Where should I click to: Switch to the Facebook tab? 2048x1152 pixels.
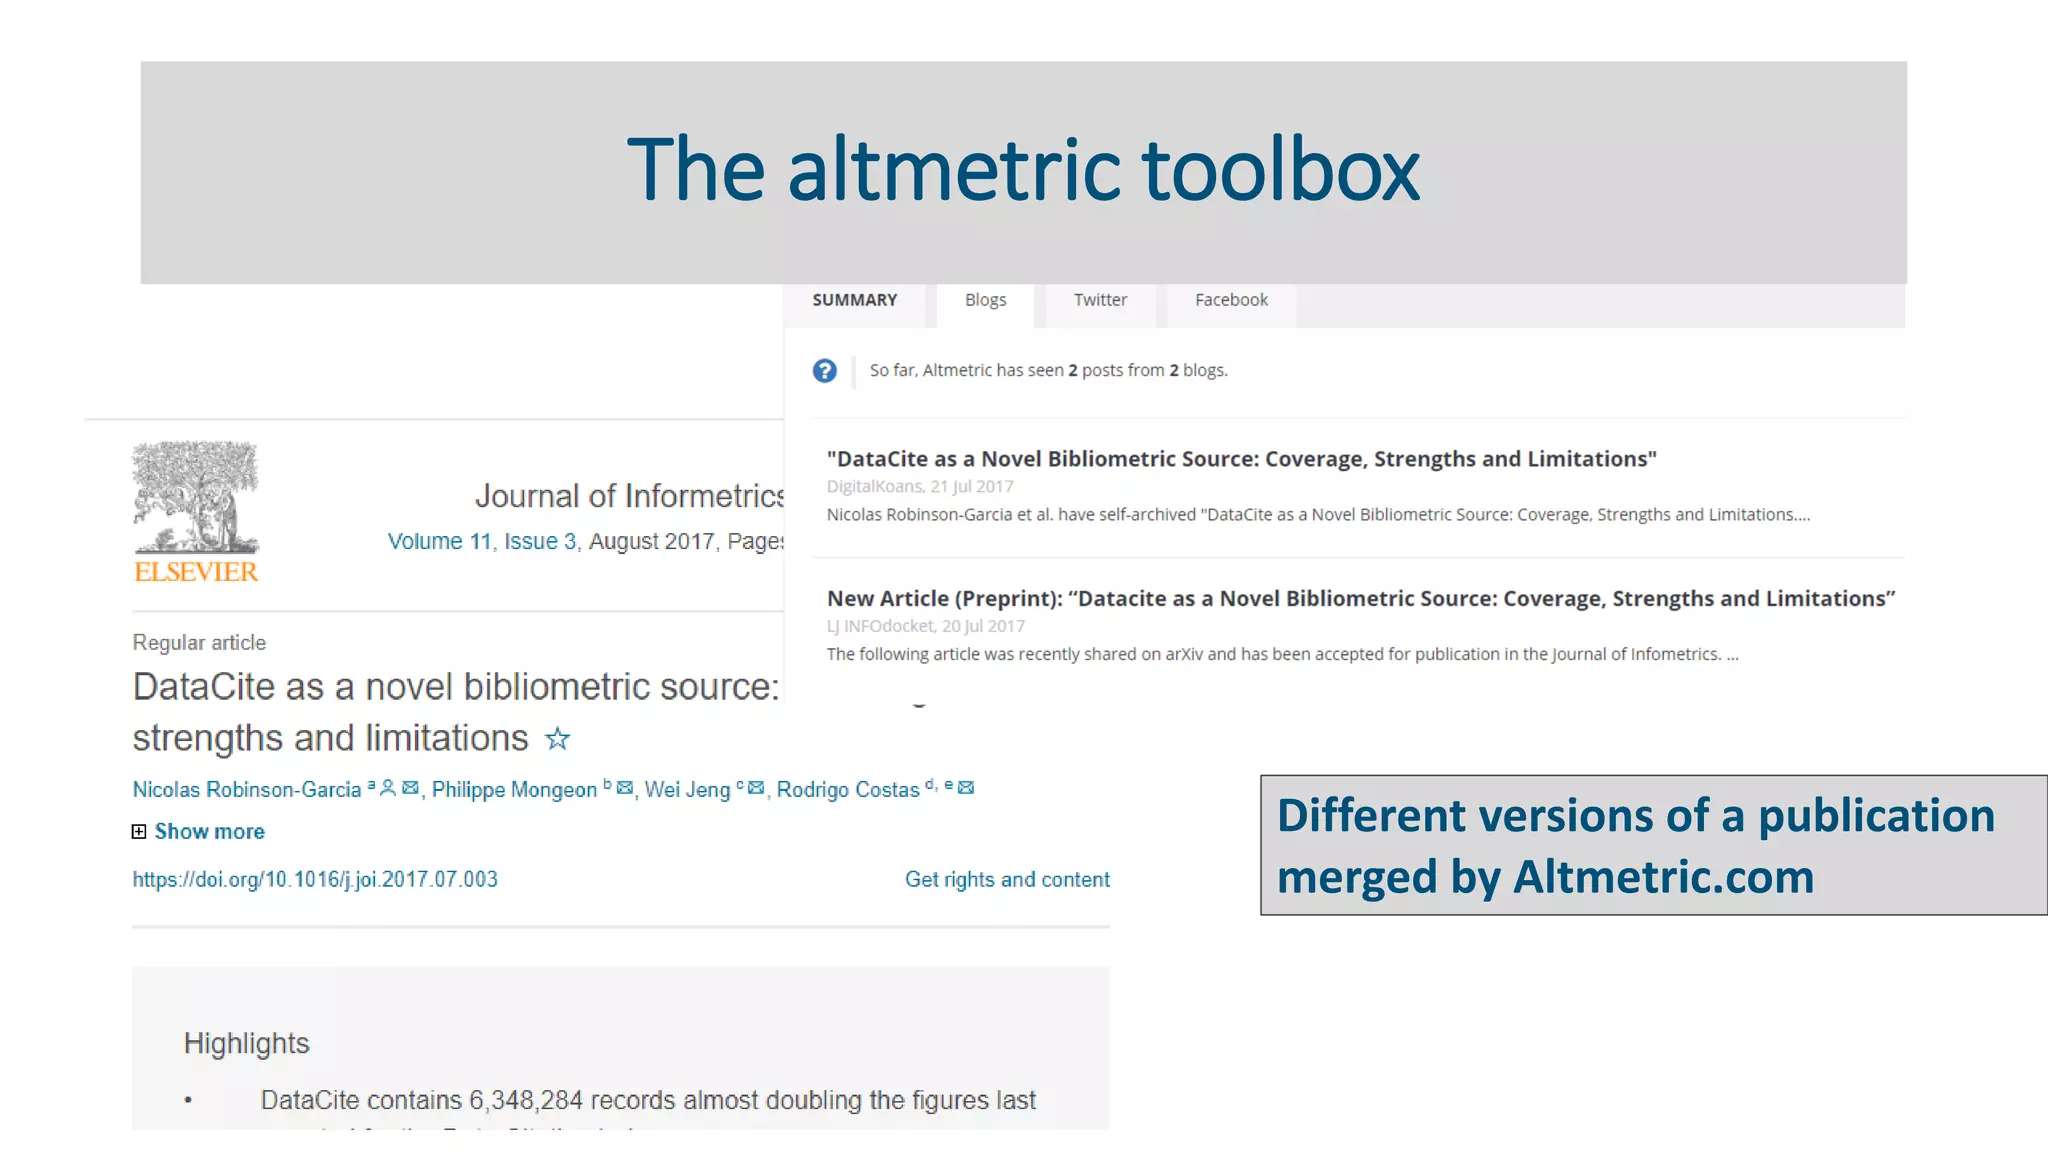pyautogui.click(x=1231, y=300)
